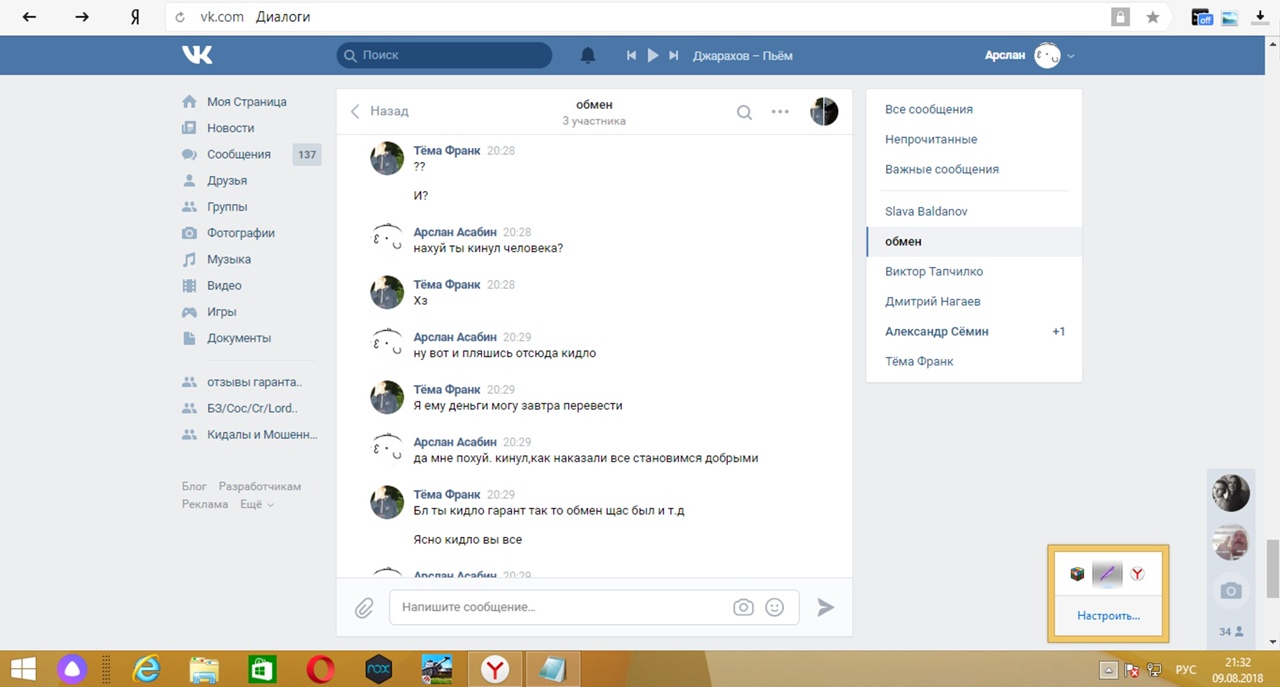Search within the conversation using magnifier icon
This screenshot has width=1280, height=687.
(744, 112)
